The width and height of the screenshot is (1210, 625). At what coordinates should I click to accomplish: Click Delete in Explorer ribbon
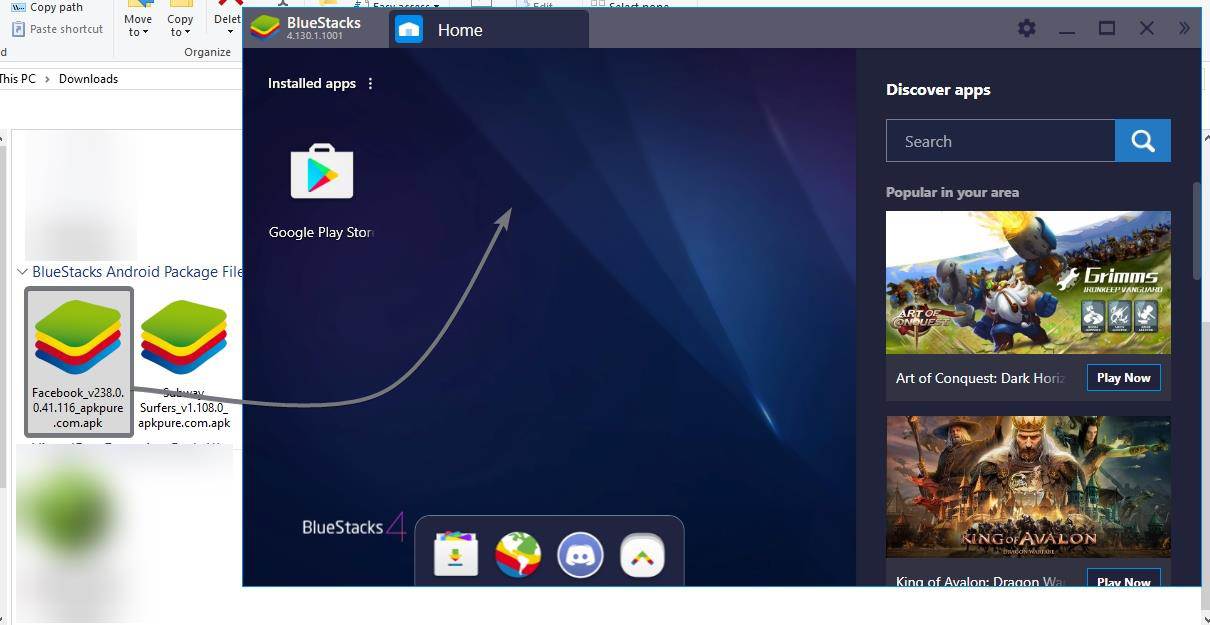(x=228, y=20)
